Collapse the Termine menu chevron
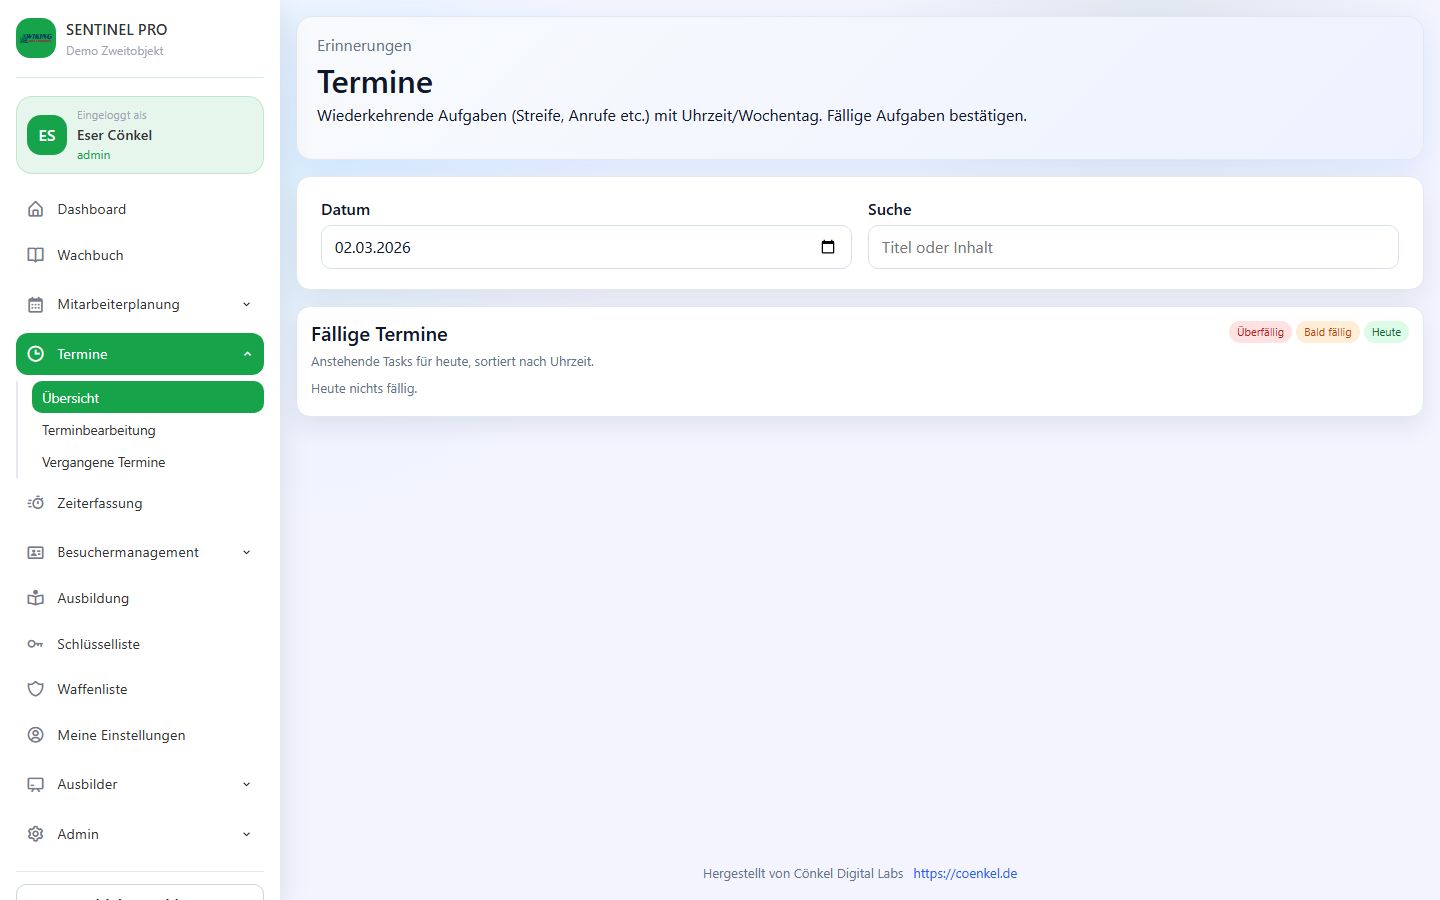Image resolution: width=1440 pixels, height=900 pixels. (x=247, y=354)
